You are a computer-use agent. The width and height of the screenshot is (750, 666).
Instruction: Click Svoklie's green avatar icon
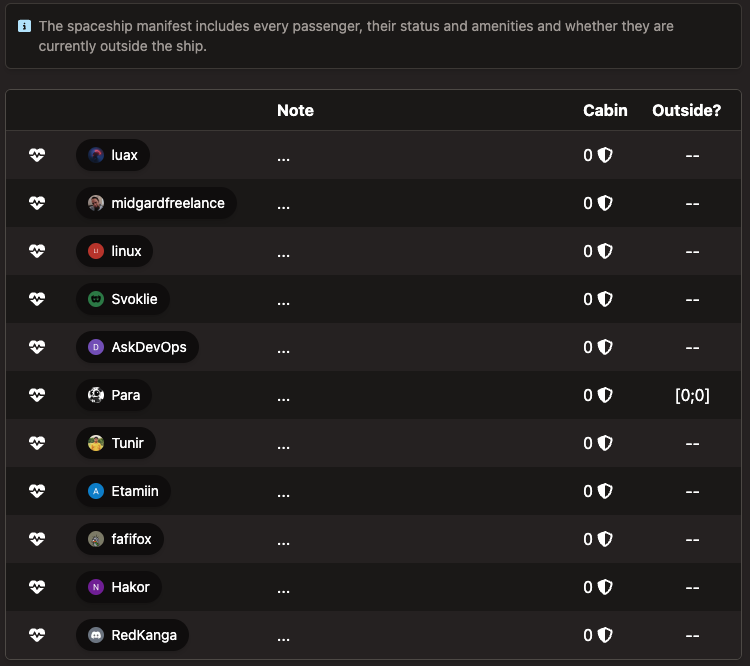pyautogui.click(x=96, y=299)
